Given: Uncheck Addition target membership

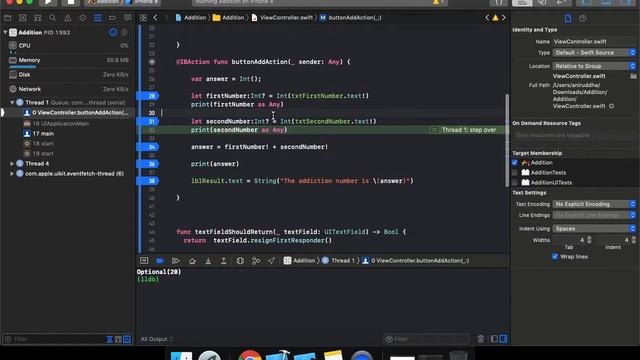Looking at the screenshot, I should point(515,162).
